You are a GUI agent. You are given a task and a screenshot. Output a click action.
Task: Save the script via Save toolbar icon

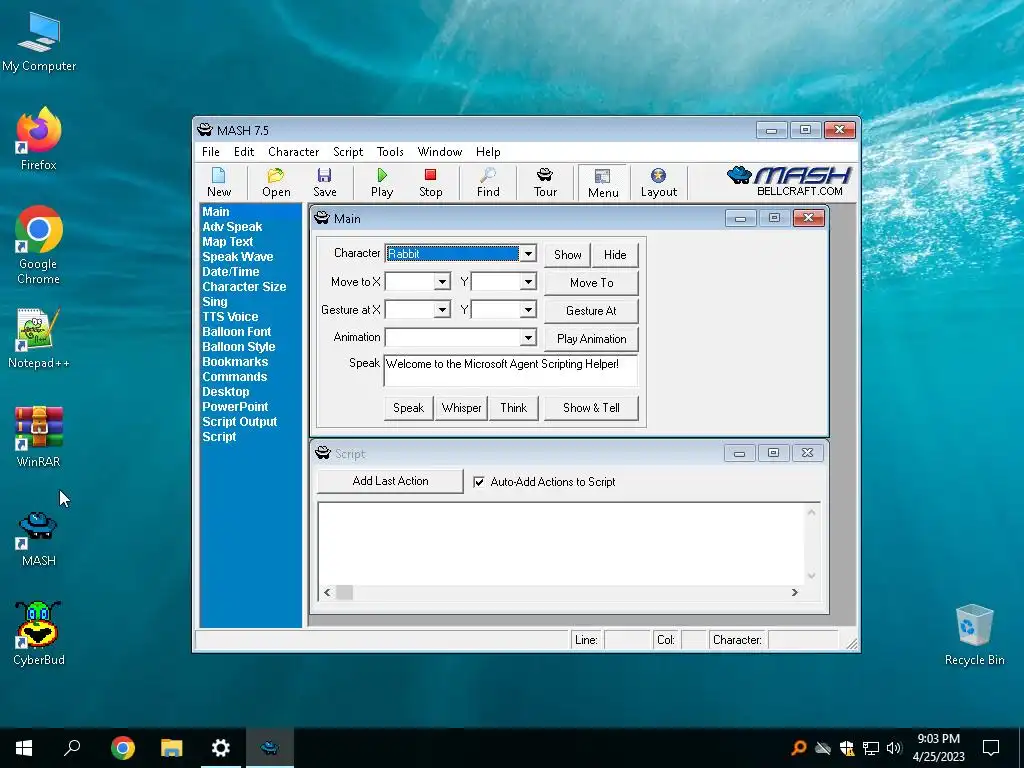[325, 182]
